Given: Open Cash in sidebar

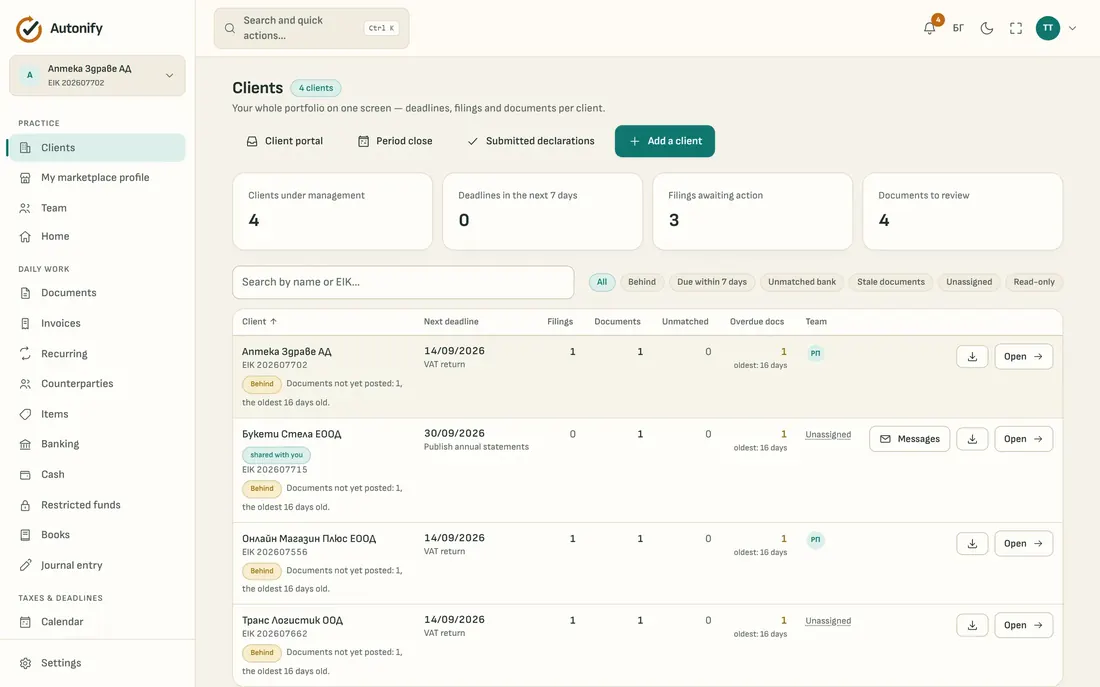Looking at the screenshot, I should click(98, 474).
